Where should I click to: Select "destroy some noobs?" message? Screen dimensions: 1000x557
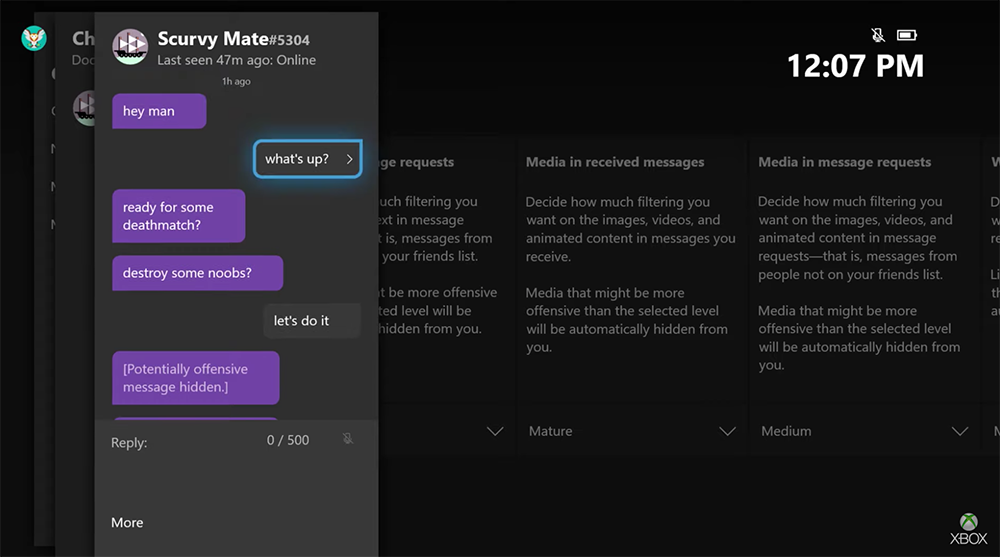coord(198,273)
